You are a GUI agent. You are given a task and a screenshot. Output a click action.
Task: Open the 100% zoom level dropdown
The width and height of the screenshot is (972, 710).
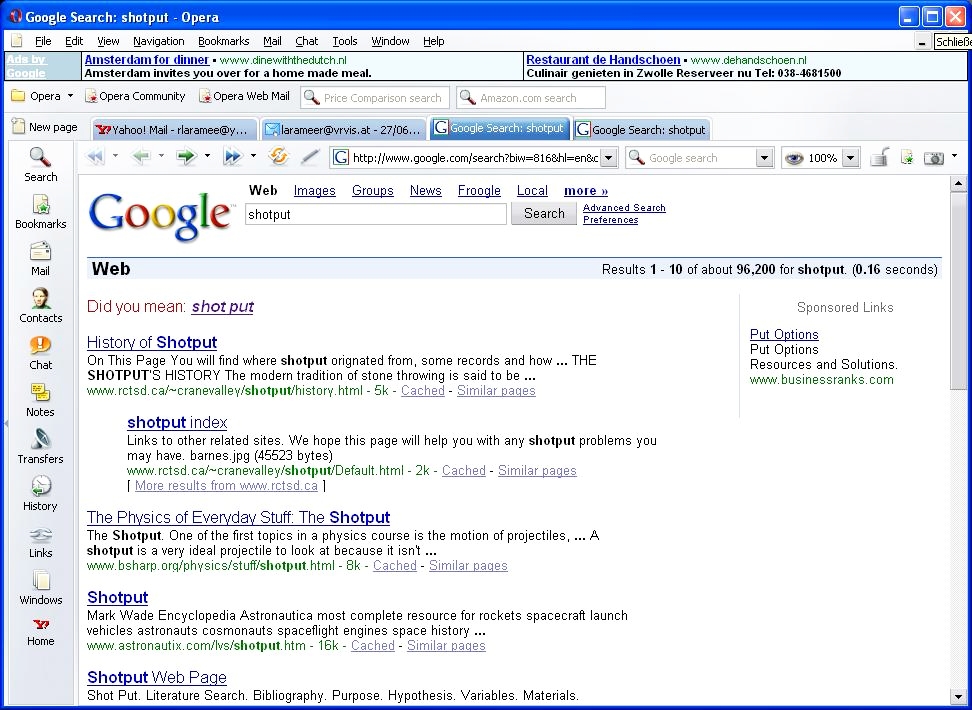click(x=850, y=158)
